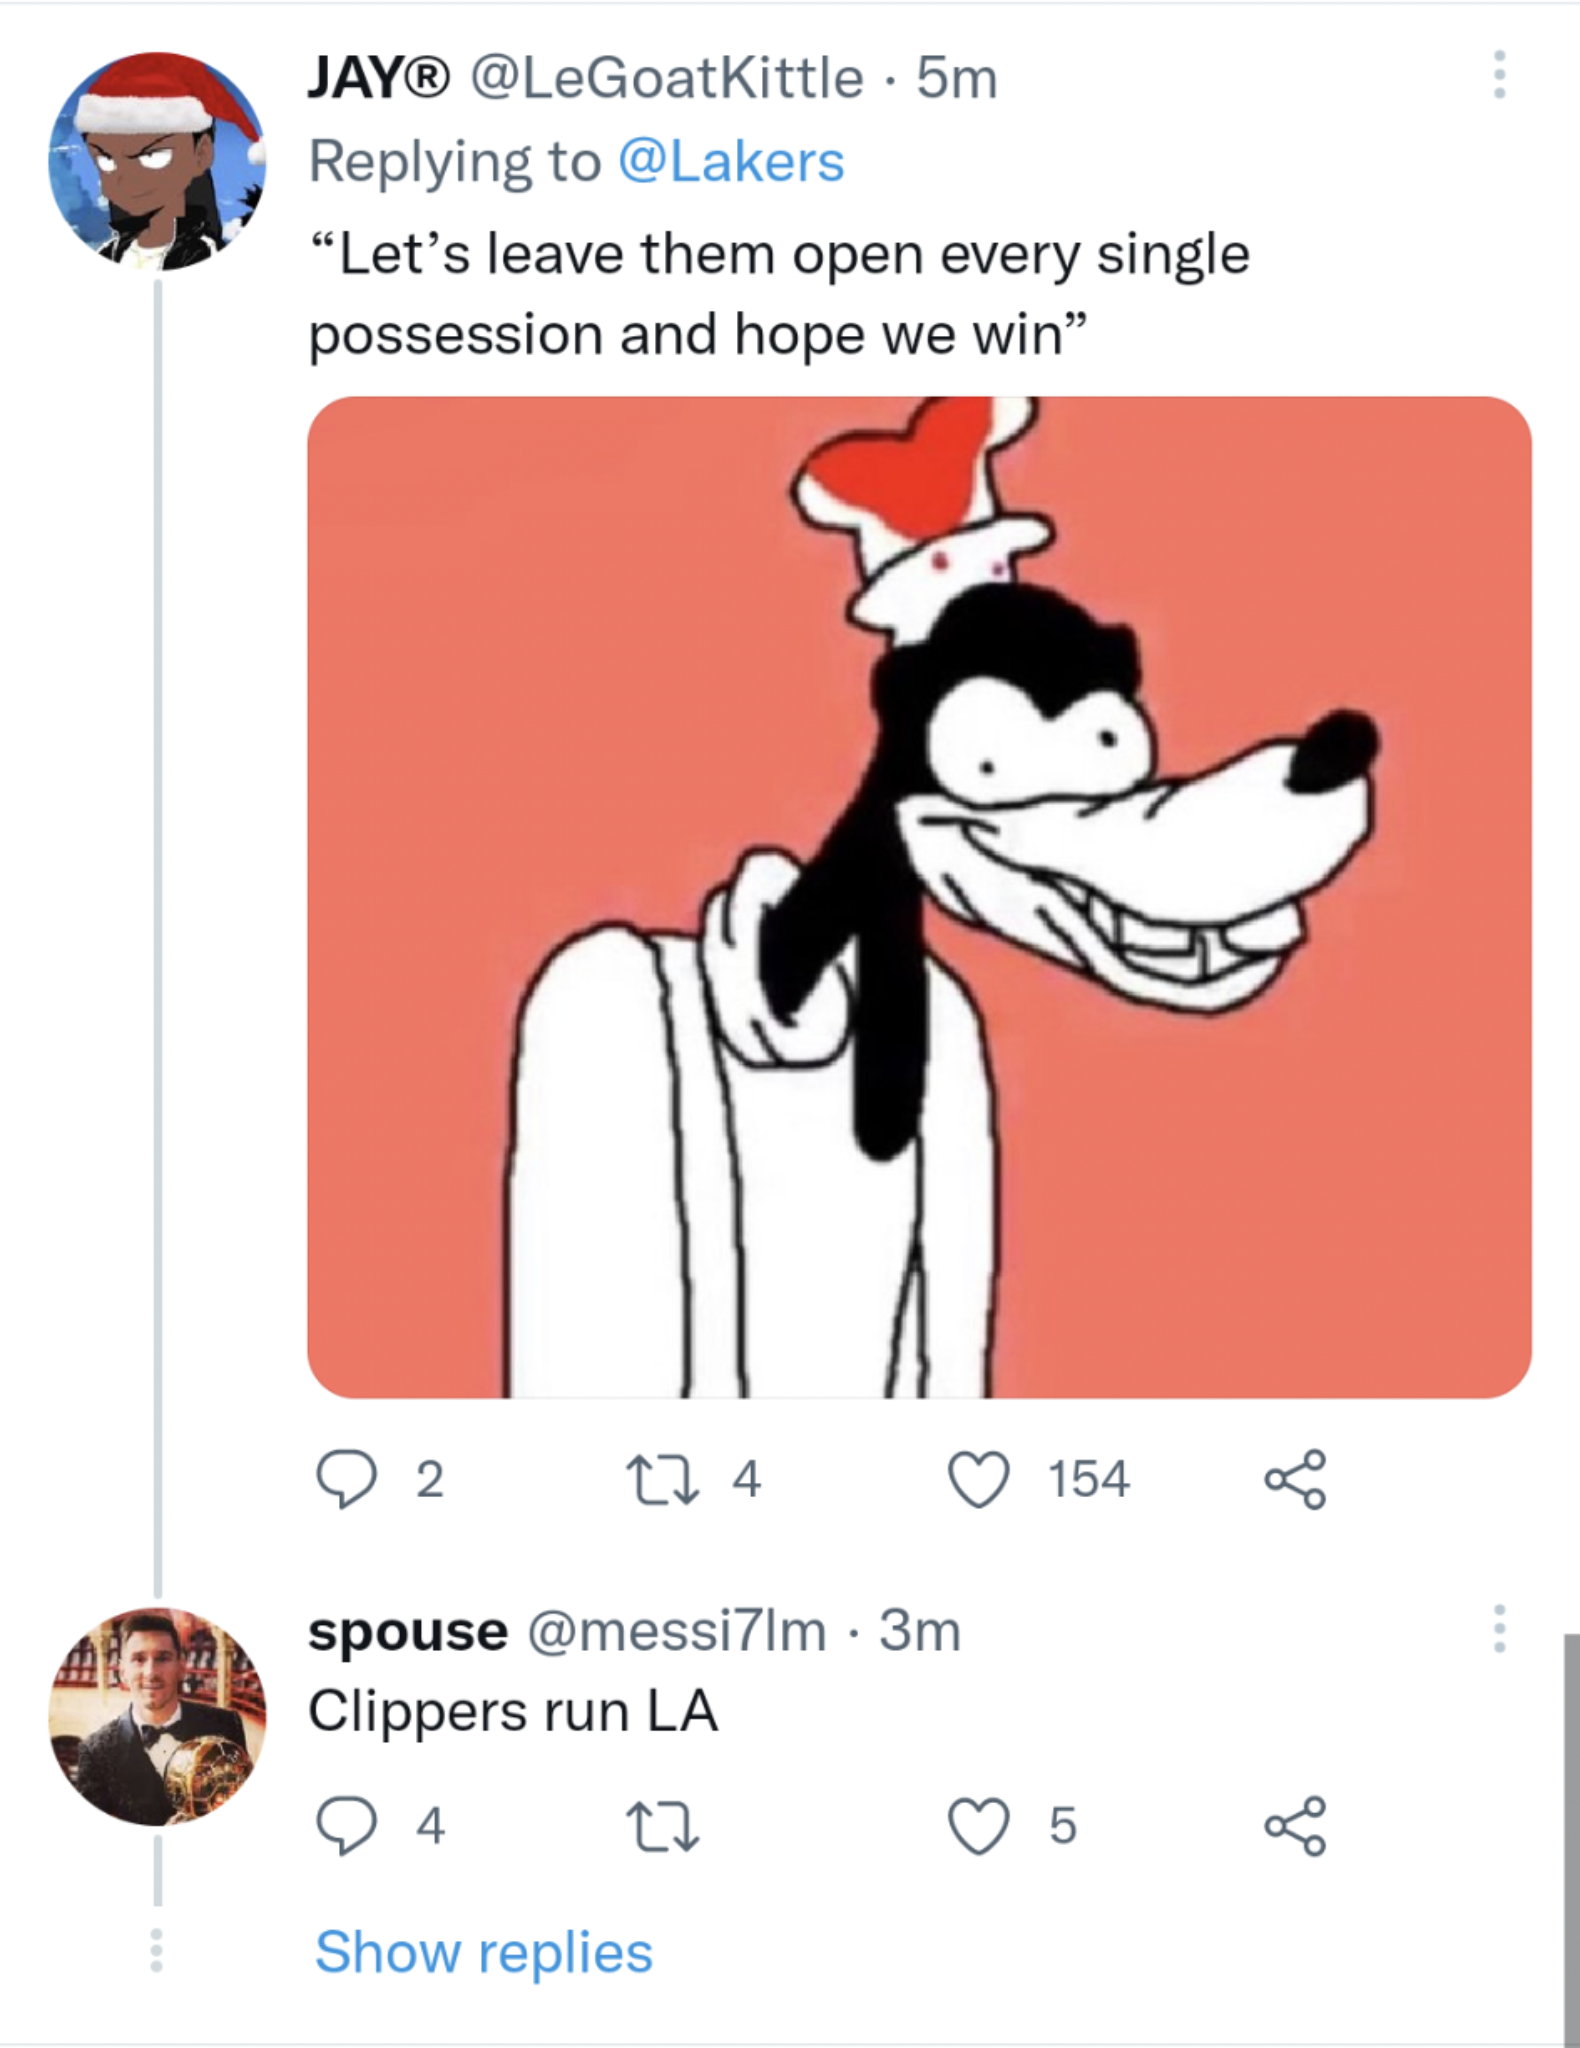This screenshot has height=2048, width=1580.
Task: Open the @Lakers mention link
Action: pyautogui.click(x=732, y=162)
